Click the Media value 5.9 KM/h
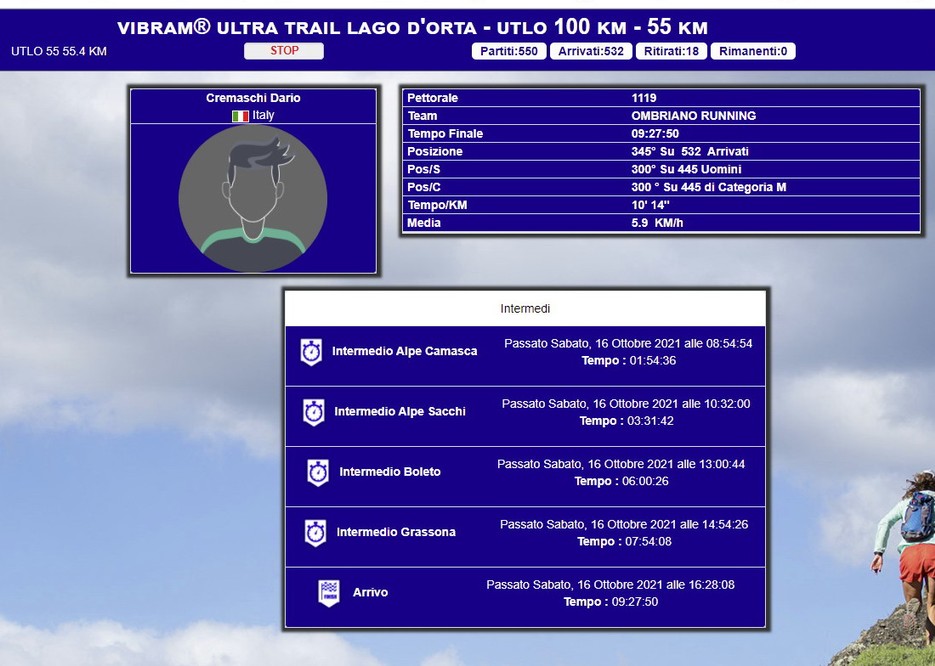This screenshot has height=666, width=935. point(655,223)
